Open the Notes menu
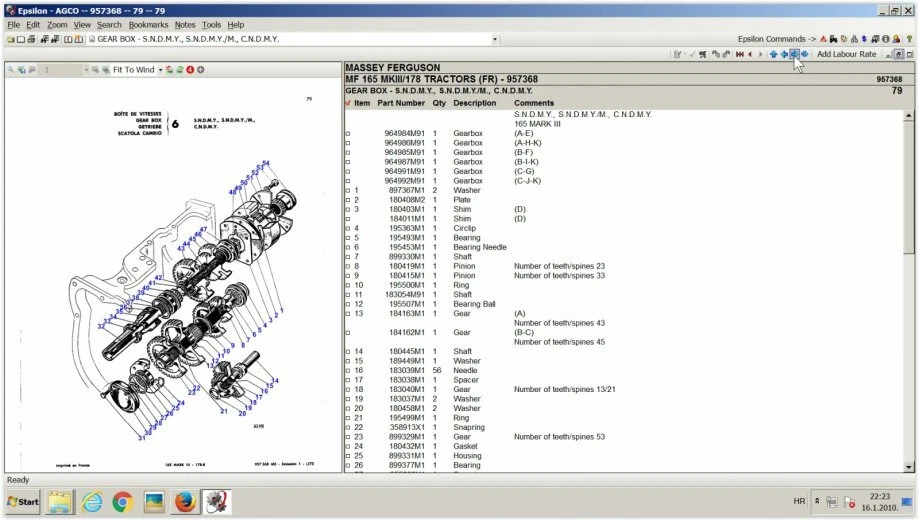919x520 pixels. [185, 25]
